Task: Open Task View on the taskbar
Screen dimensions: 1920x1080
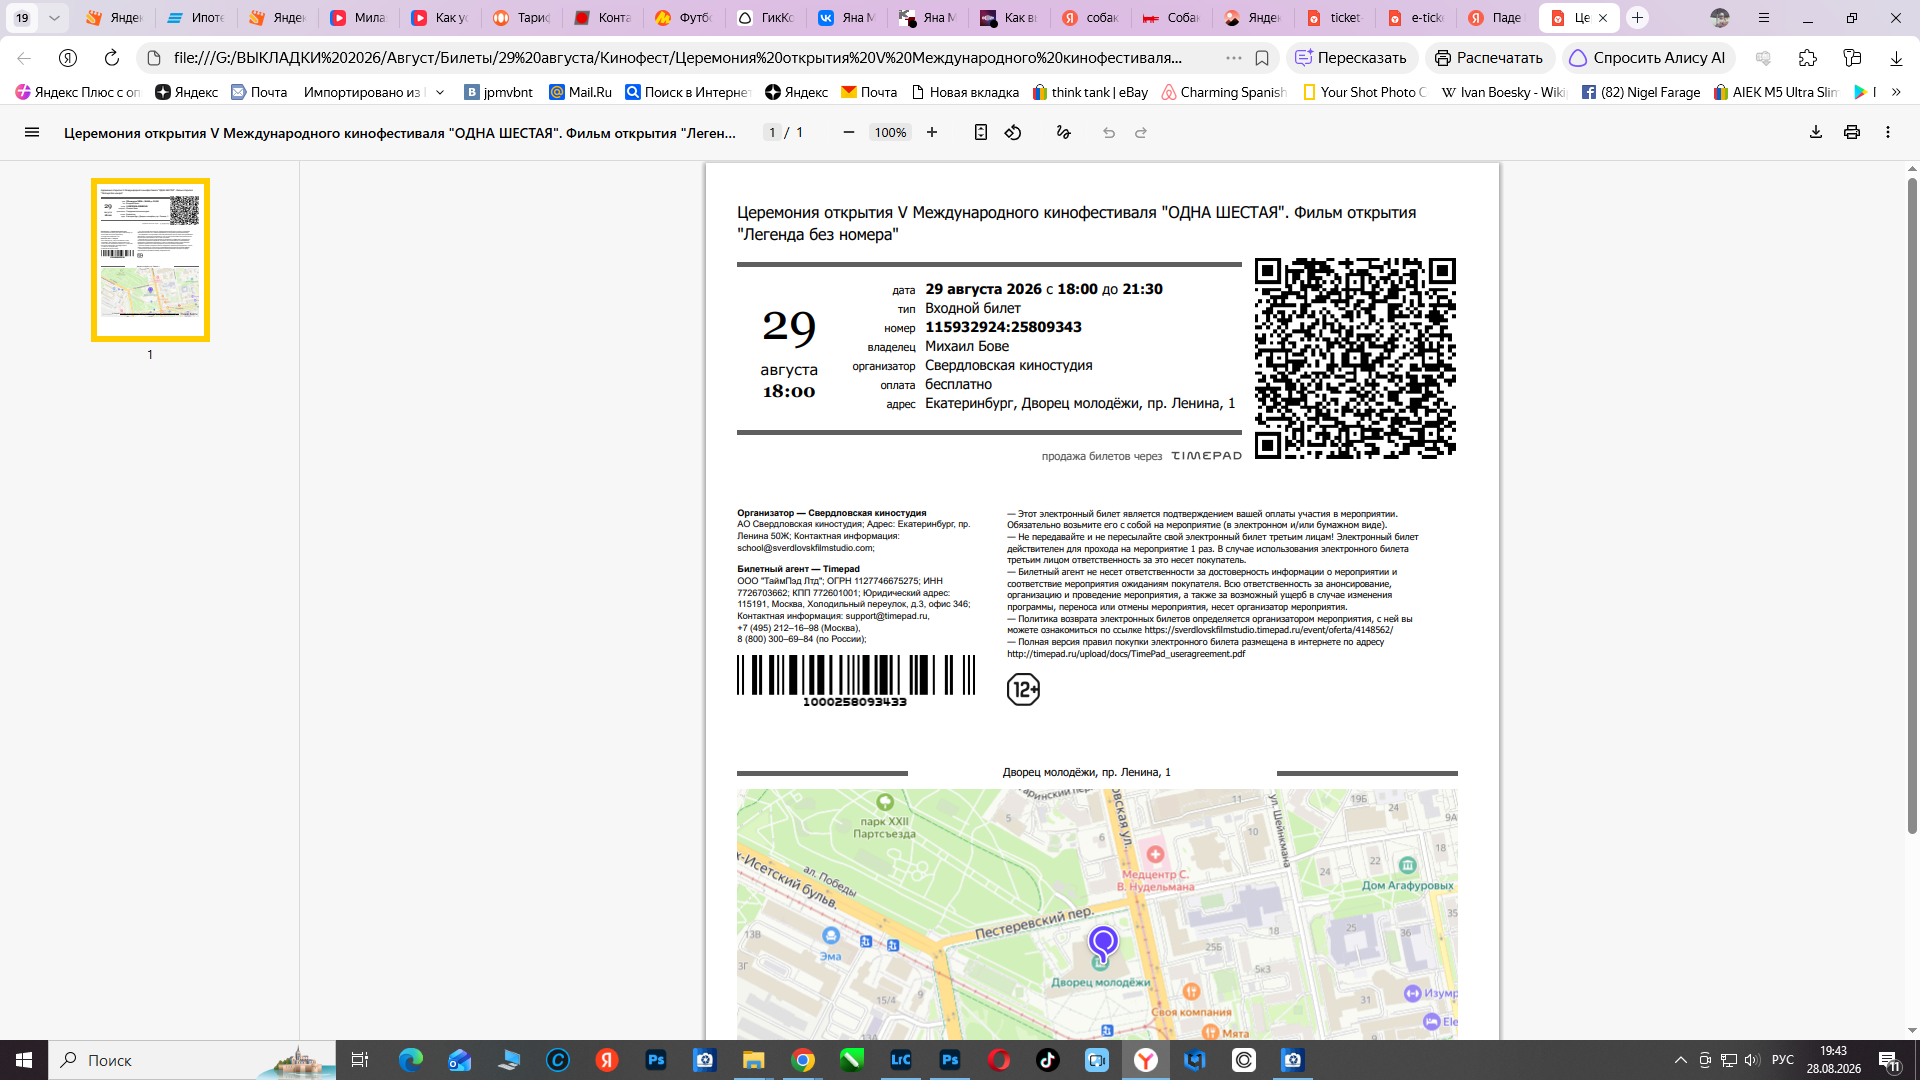Action: 360,1060
